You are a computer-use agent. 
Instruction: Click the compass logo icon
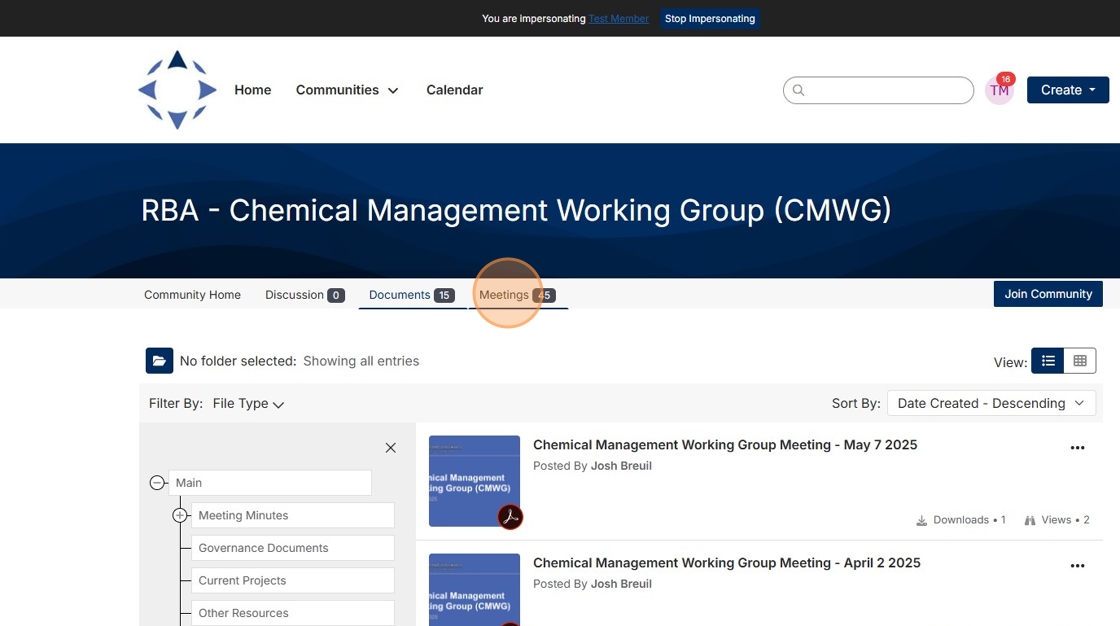[x=177, y=89]
